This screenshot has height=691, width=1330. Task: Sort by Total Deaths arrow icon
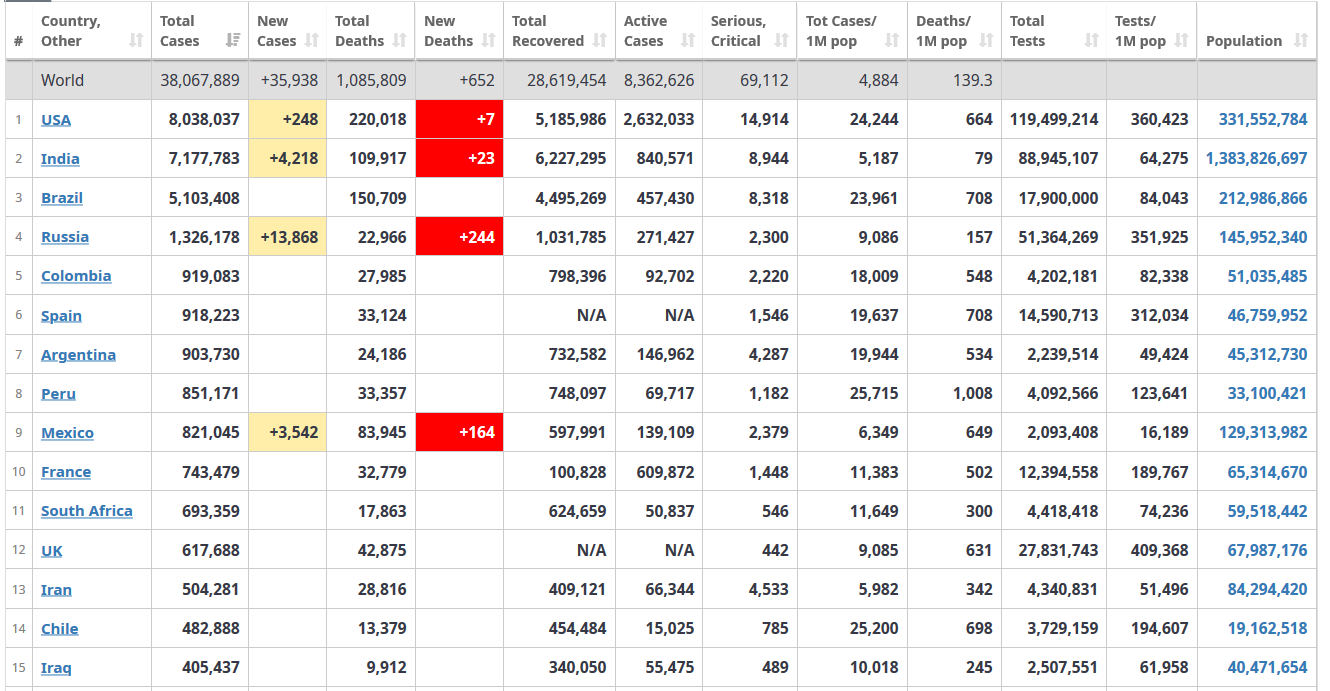(x=400, y=41)
